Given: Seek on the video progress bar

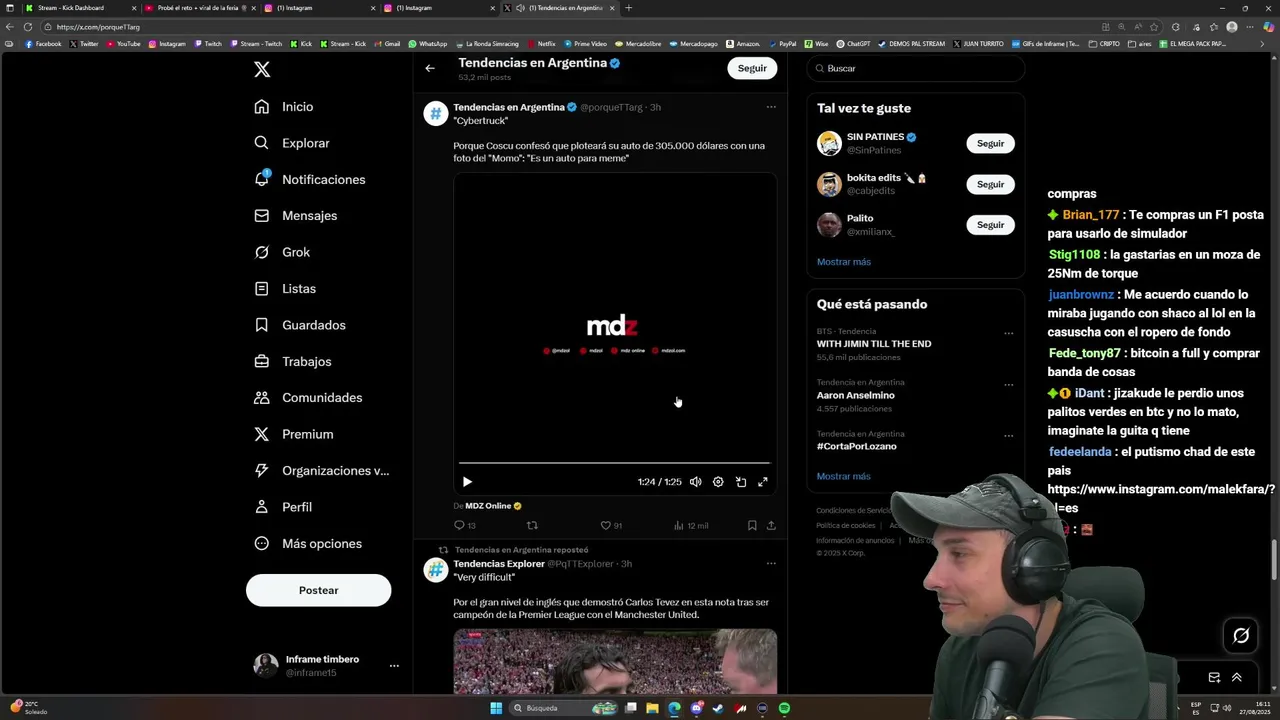Looking at the screenshot, I should pos(614,463).
